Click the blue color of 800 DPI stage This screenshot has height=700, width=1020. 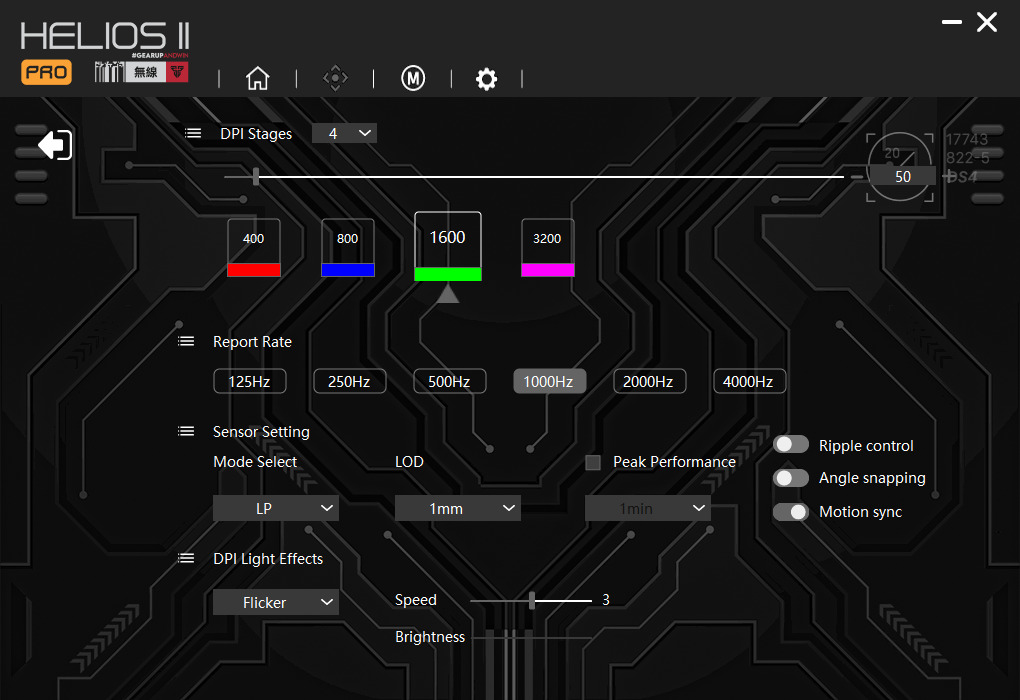[348, 270]
